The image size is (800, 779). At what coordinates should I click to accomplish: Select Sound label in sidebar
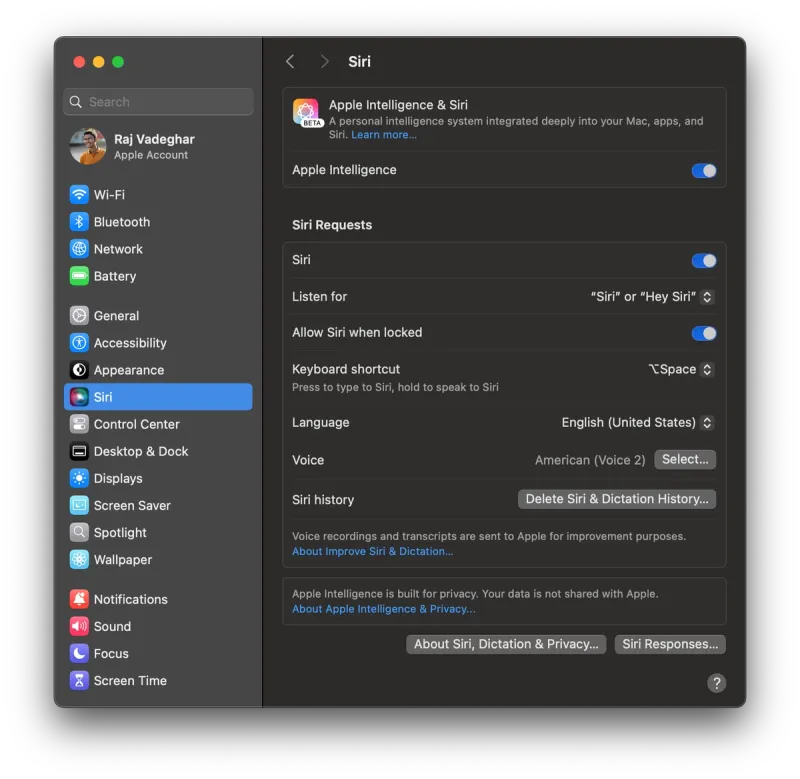tap(112, 626)
